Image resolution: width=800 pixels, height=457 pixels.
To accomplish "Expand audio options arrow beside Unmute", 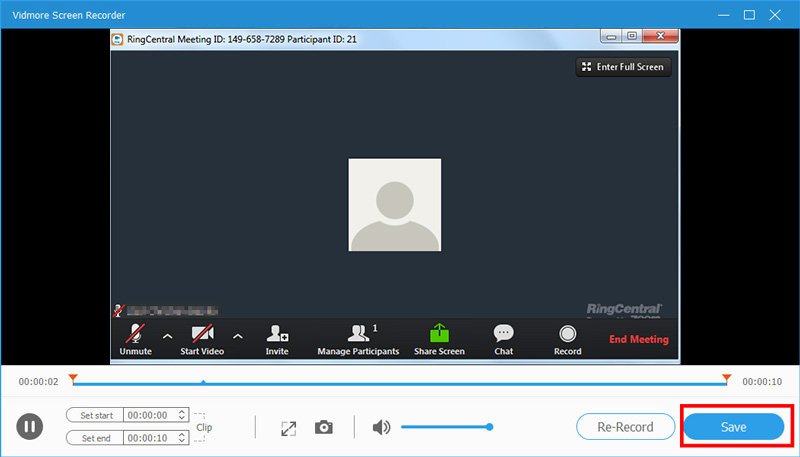I will click(x=168, y=336).
